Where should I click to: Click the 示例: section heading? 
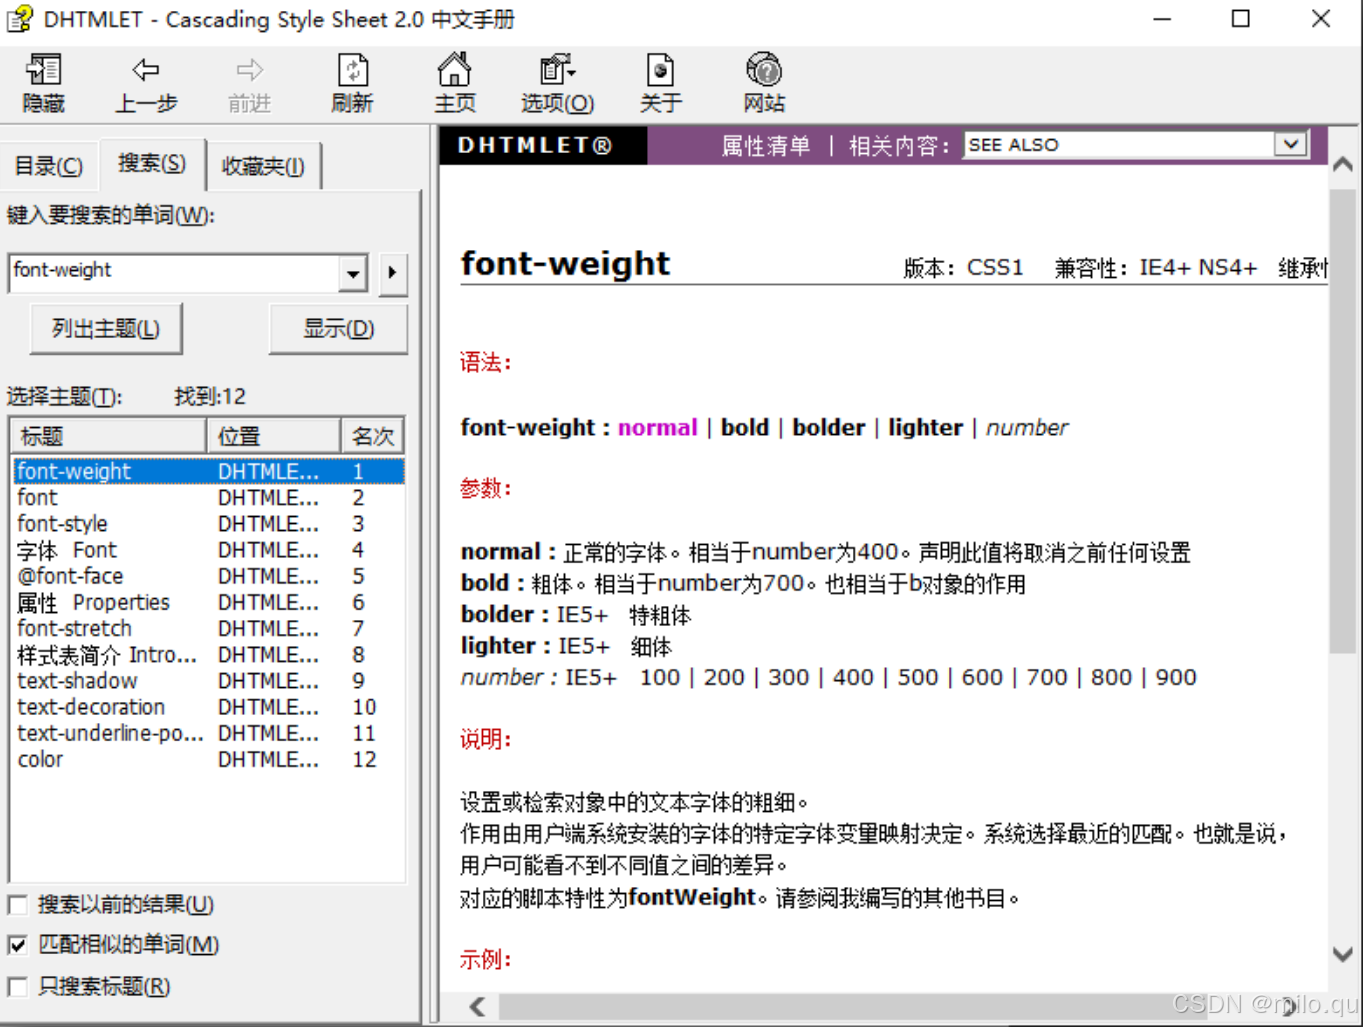tap(485, 959)
